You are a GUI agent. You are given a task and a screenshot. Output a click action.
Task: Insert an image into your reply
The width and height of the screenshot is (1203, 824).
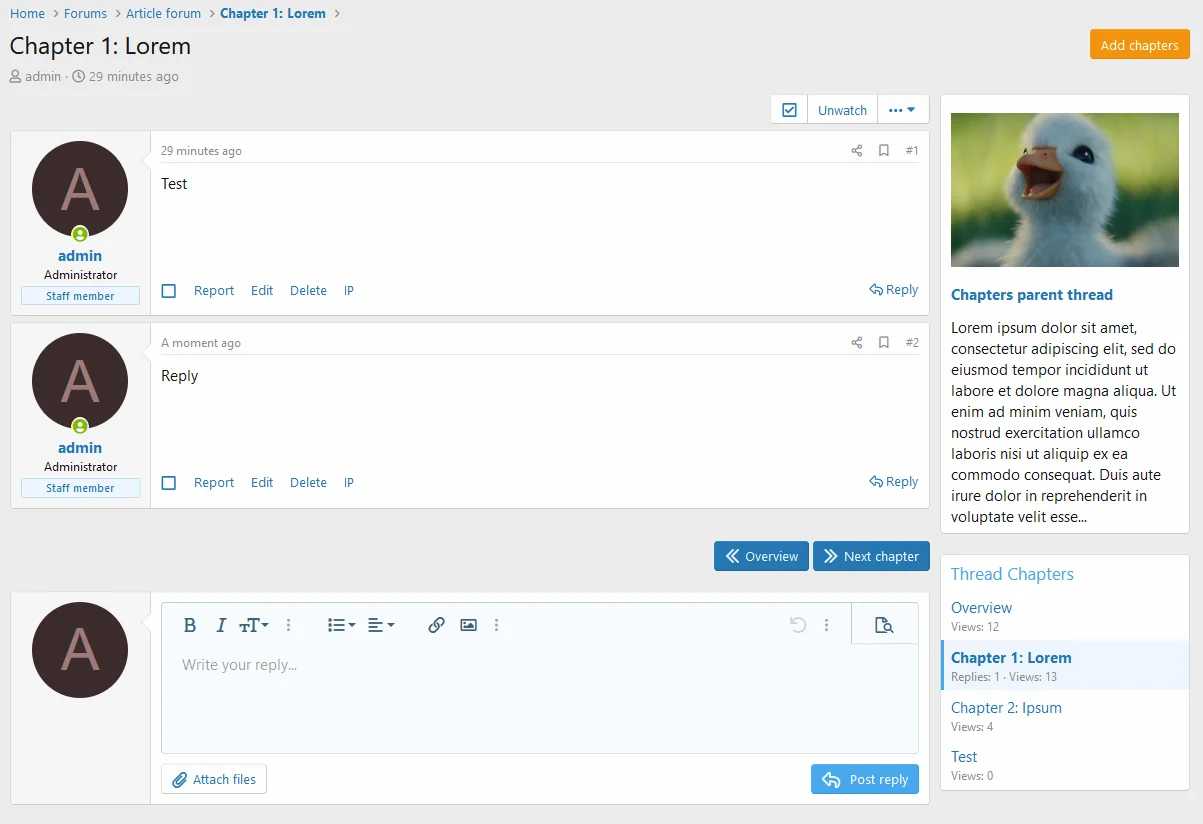pyautogui.click(x=468, y=625)
